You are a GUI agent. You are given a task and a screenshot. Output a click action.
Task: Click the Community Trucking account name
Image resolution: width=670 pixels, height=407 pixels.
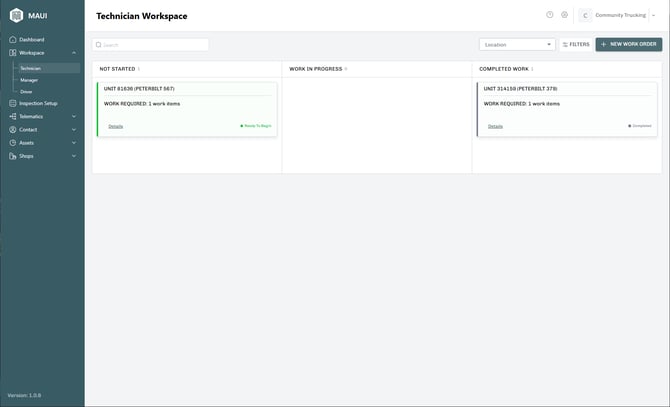[620, 15]
